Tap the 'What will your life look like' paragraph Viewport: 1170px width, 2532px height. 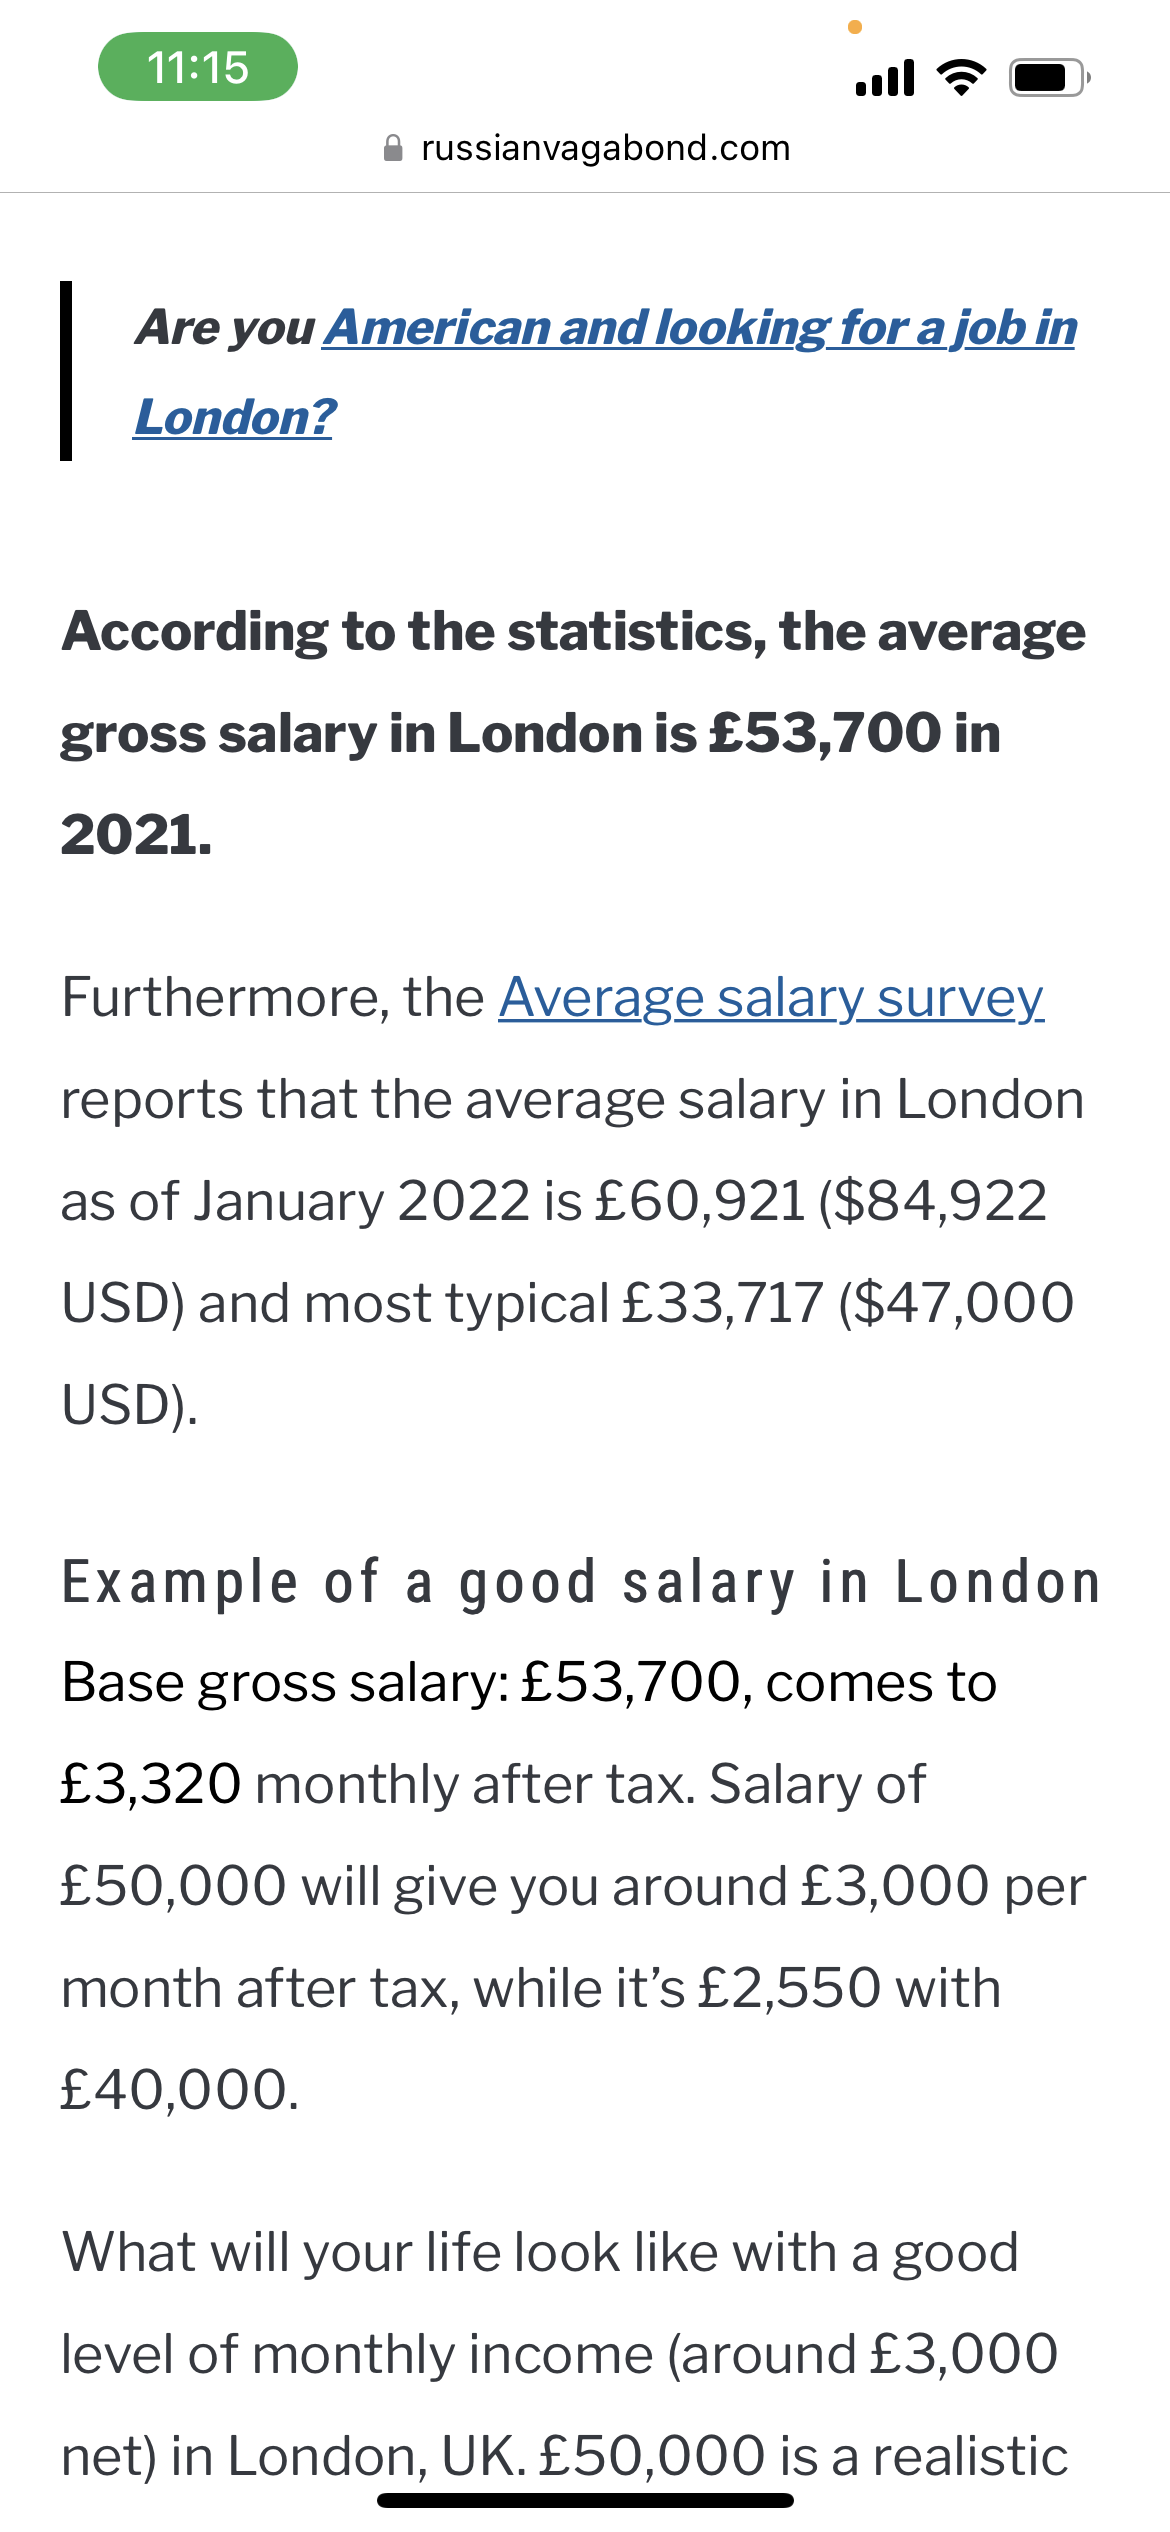540,2253
